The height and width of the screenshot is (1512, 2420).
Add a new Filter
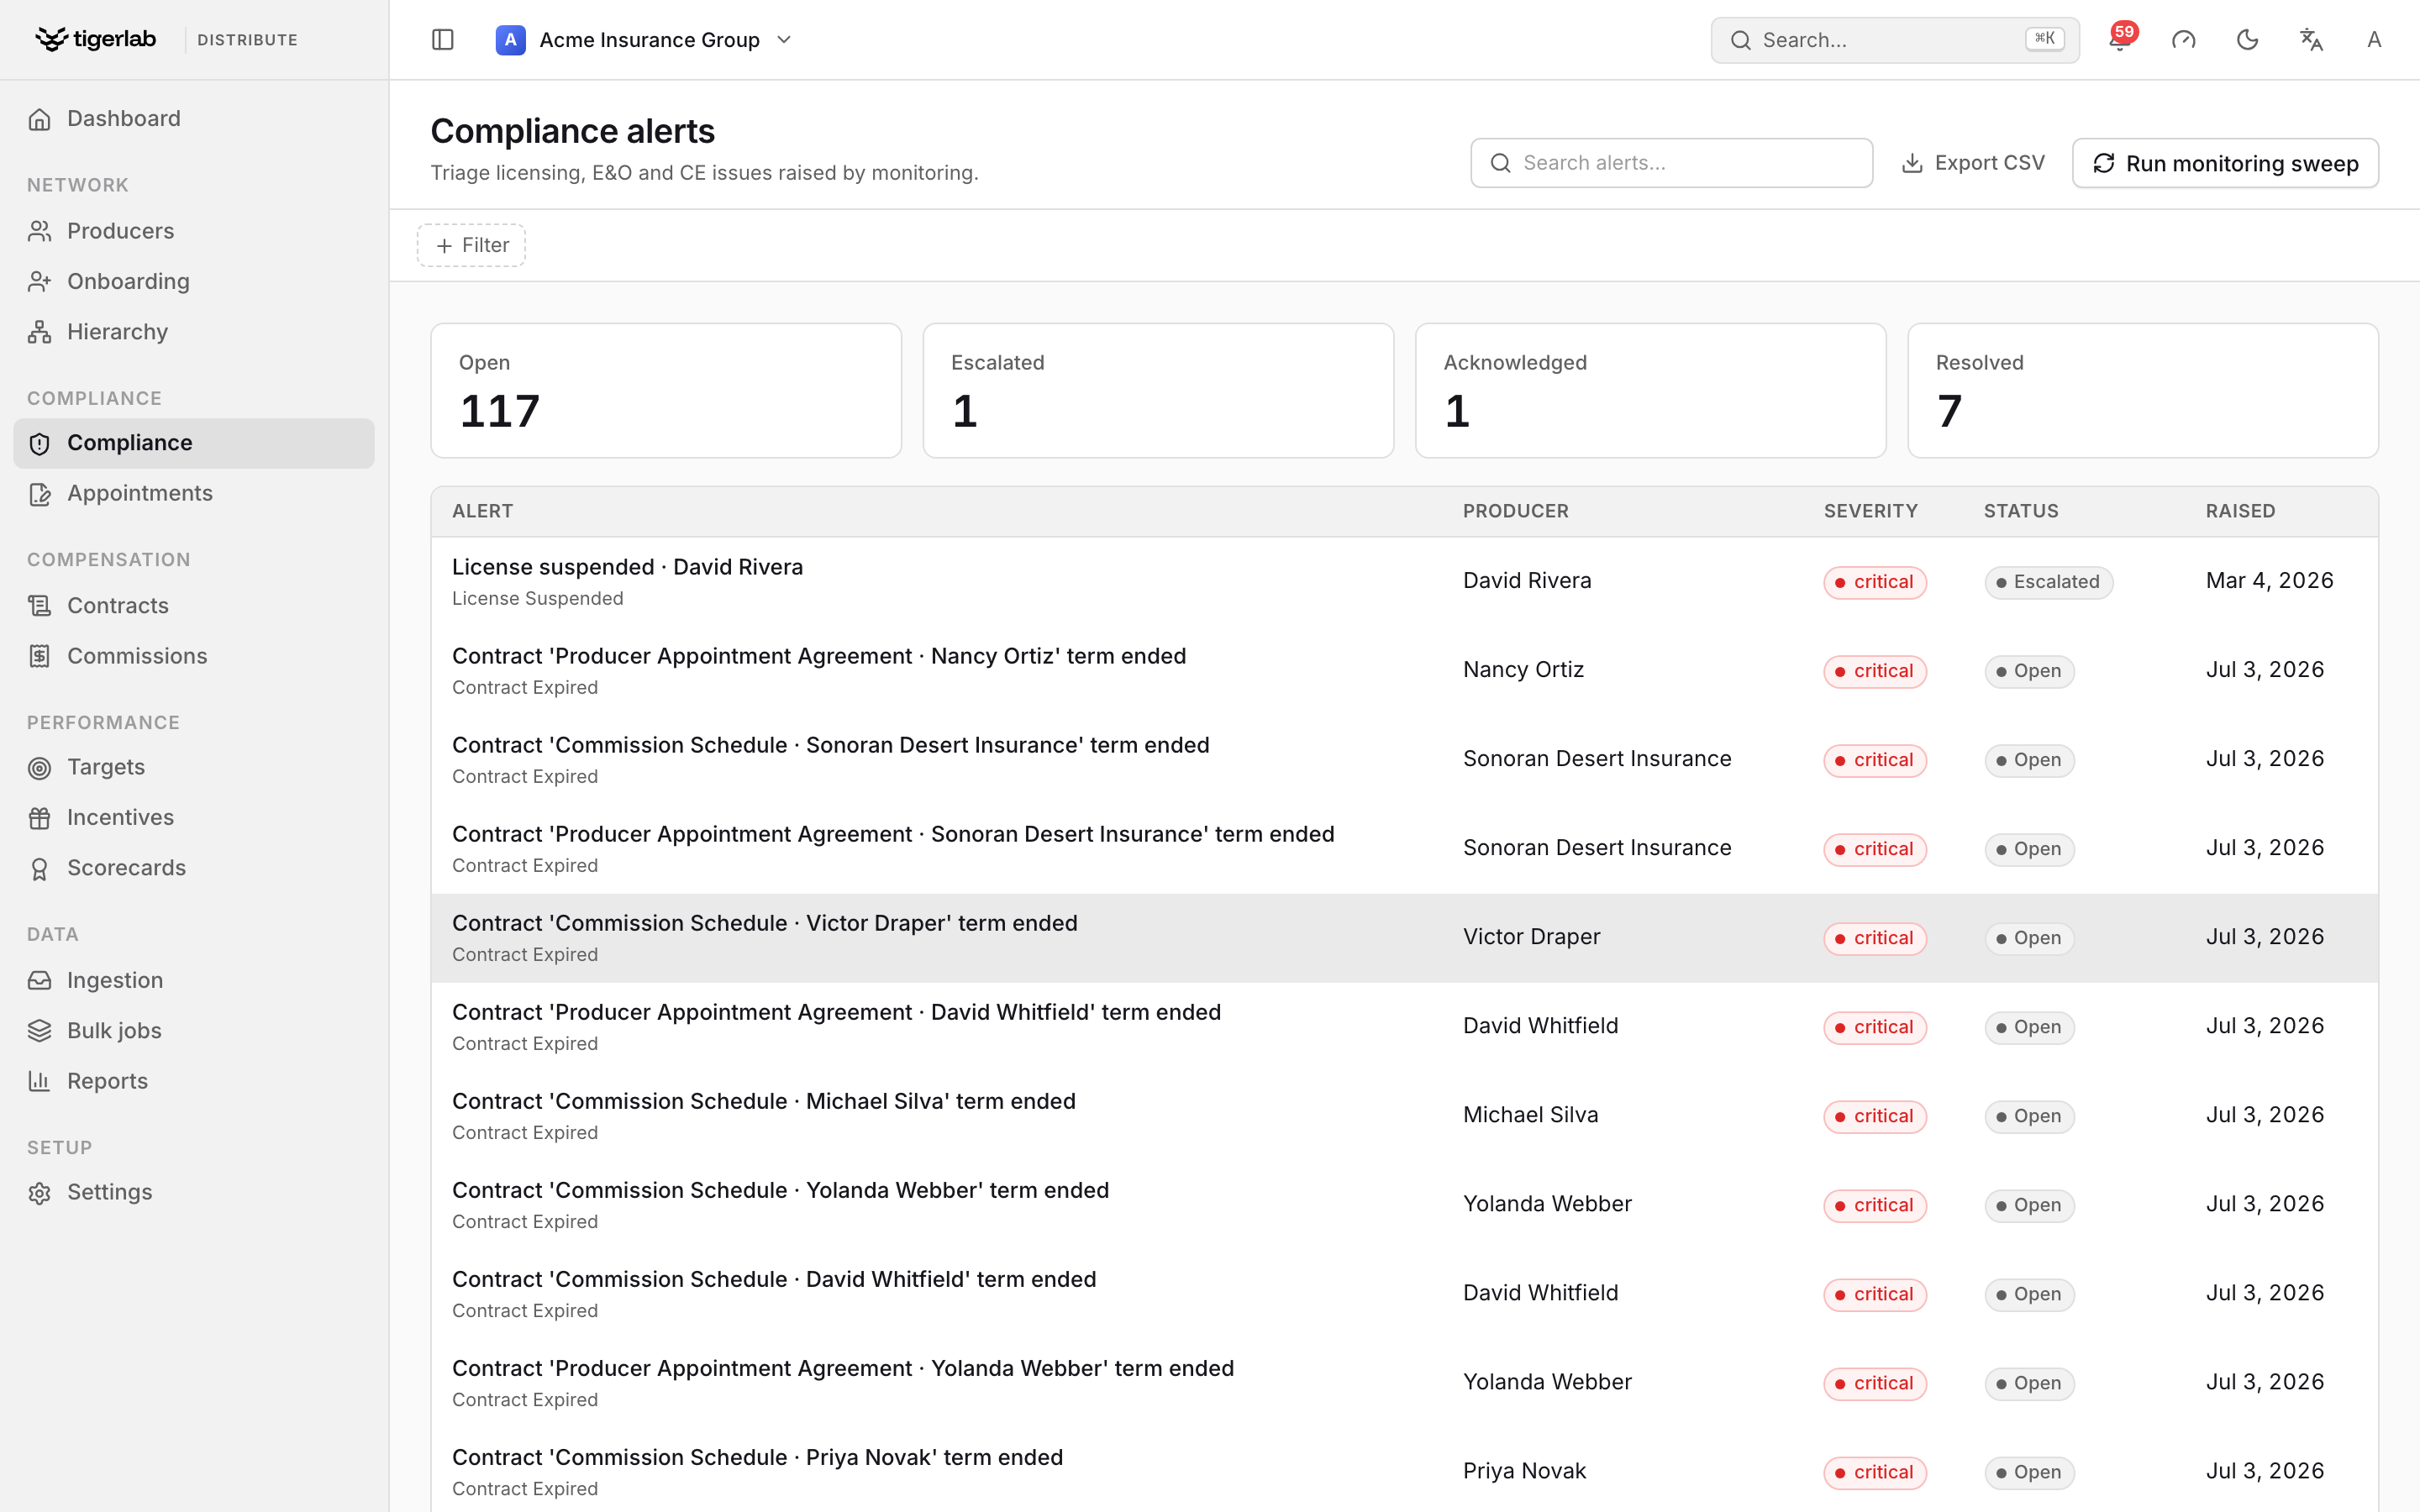pyautogui.click(x=471, y=245)
